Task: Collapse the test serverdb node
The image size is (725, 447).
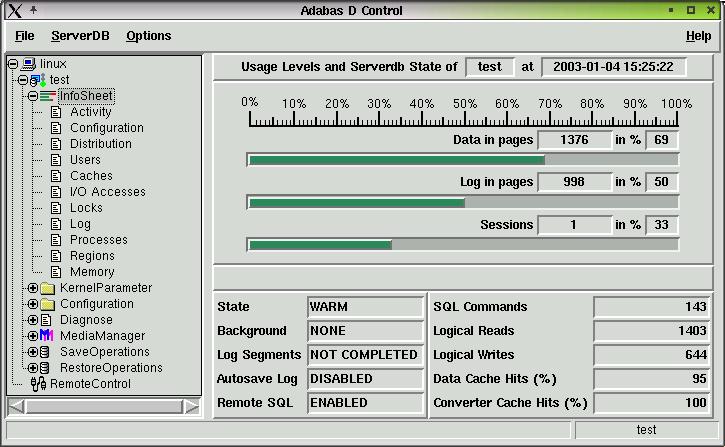Action: (23, 80)
